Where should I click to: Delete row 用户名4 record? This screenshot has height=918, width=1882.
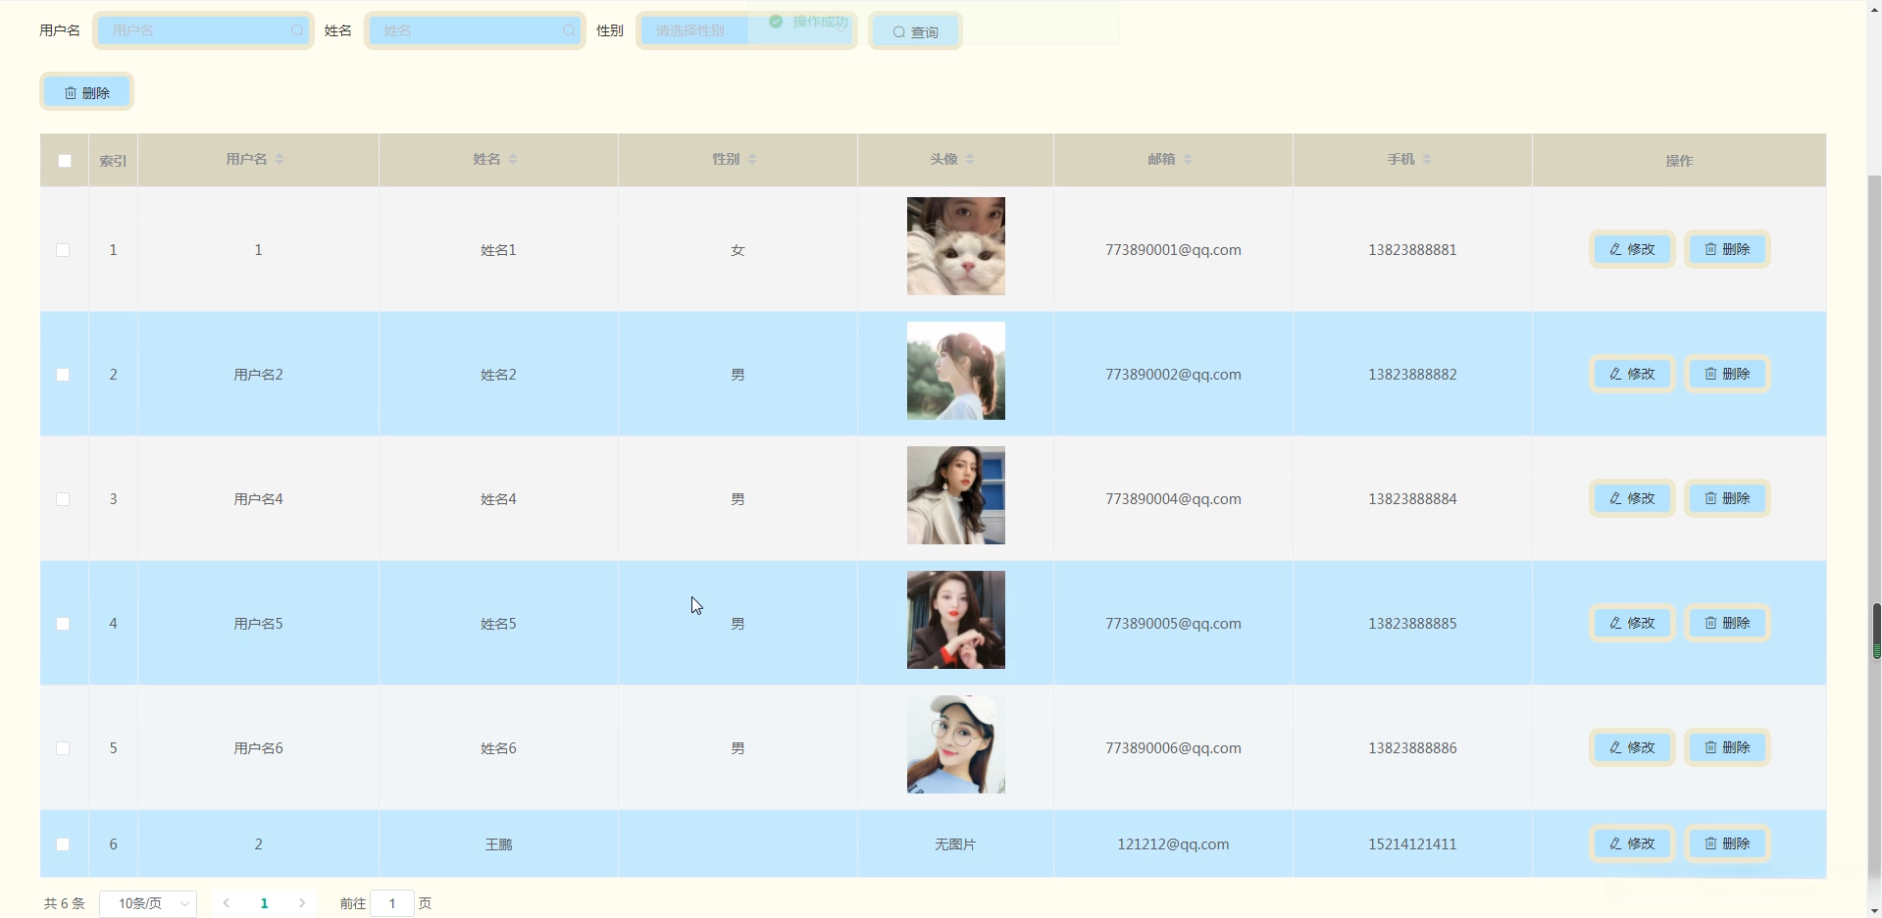click(1727, 498)
